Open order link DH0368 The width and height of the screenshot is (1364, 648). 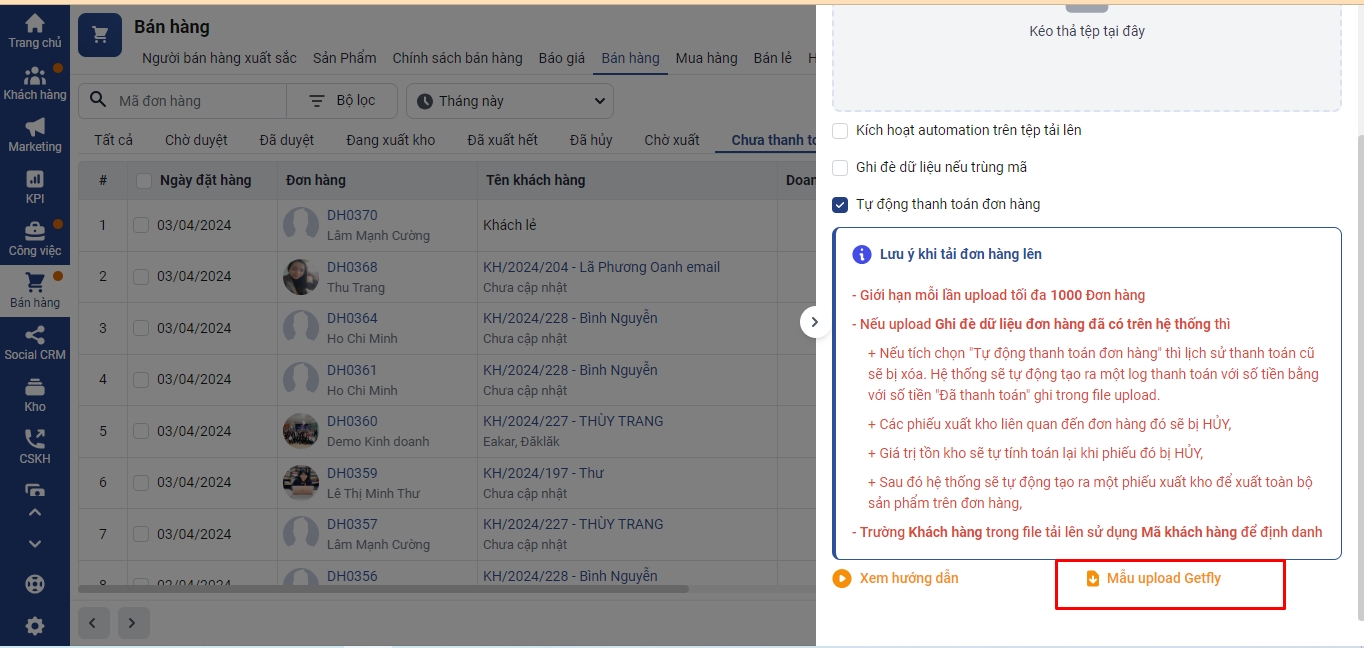point(352,267)
